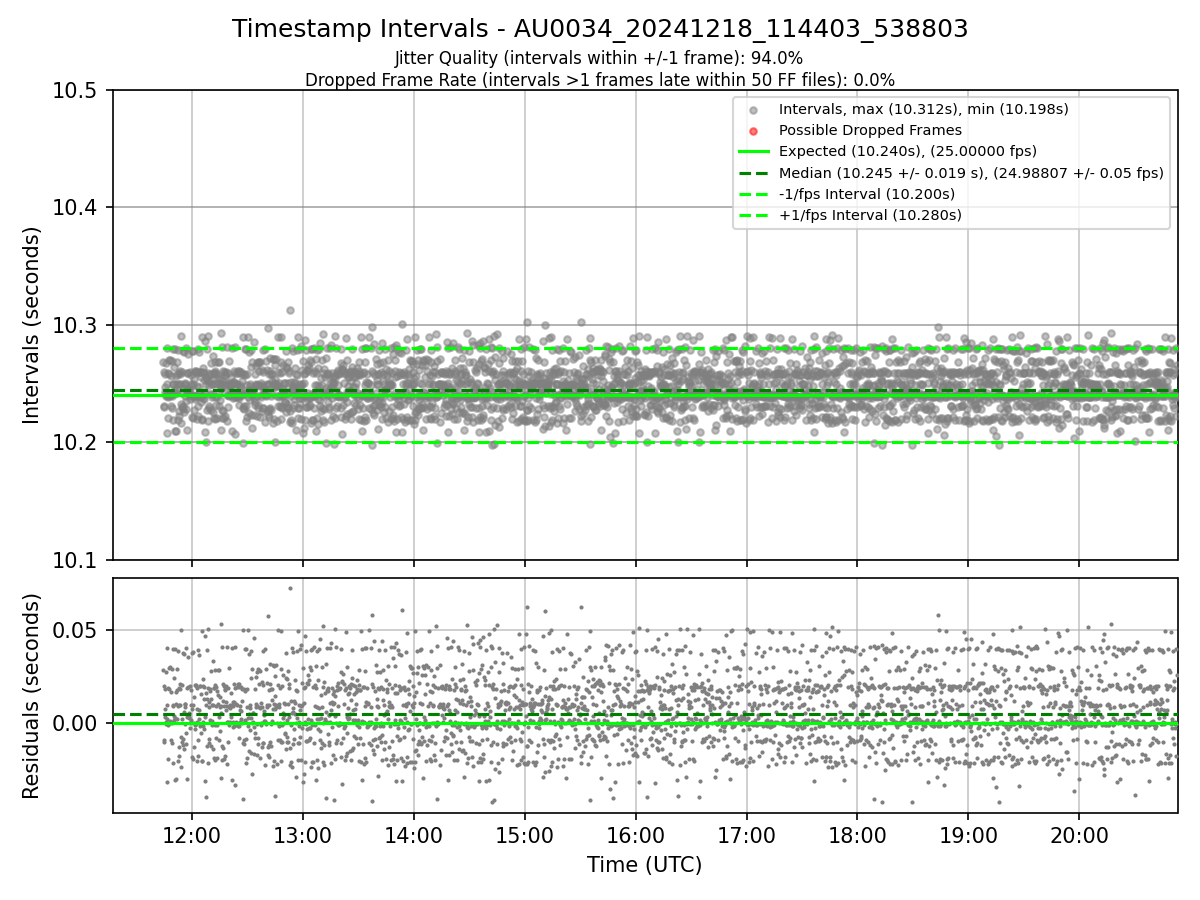Click the 14:00 time tick label
This screenshot has width=1200, height=900.
[x=414, y=836]
